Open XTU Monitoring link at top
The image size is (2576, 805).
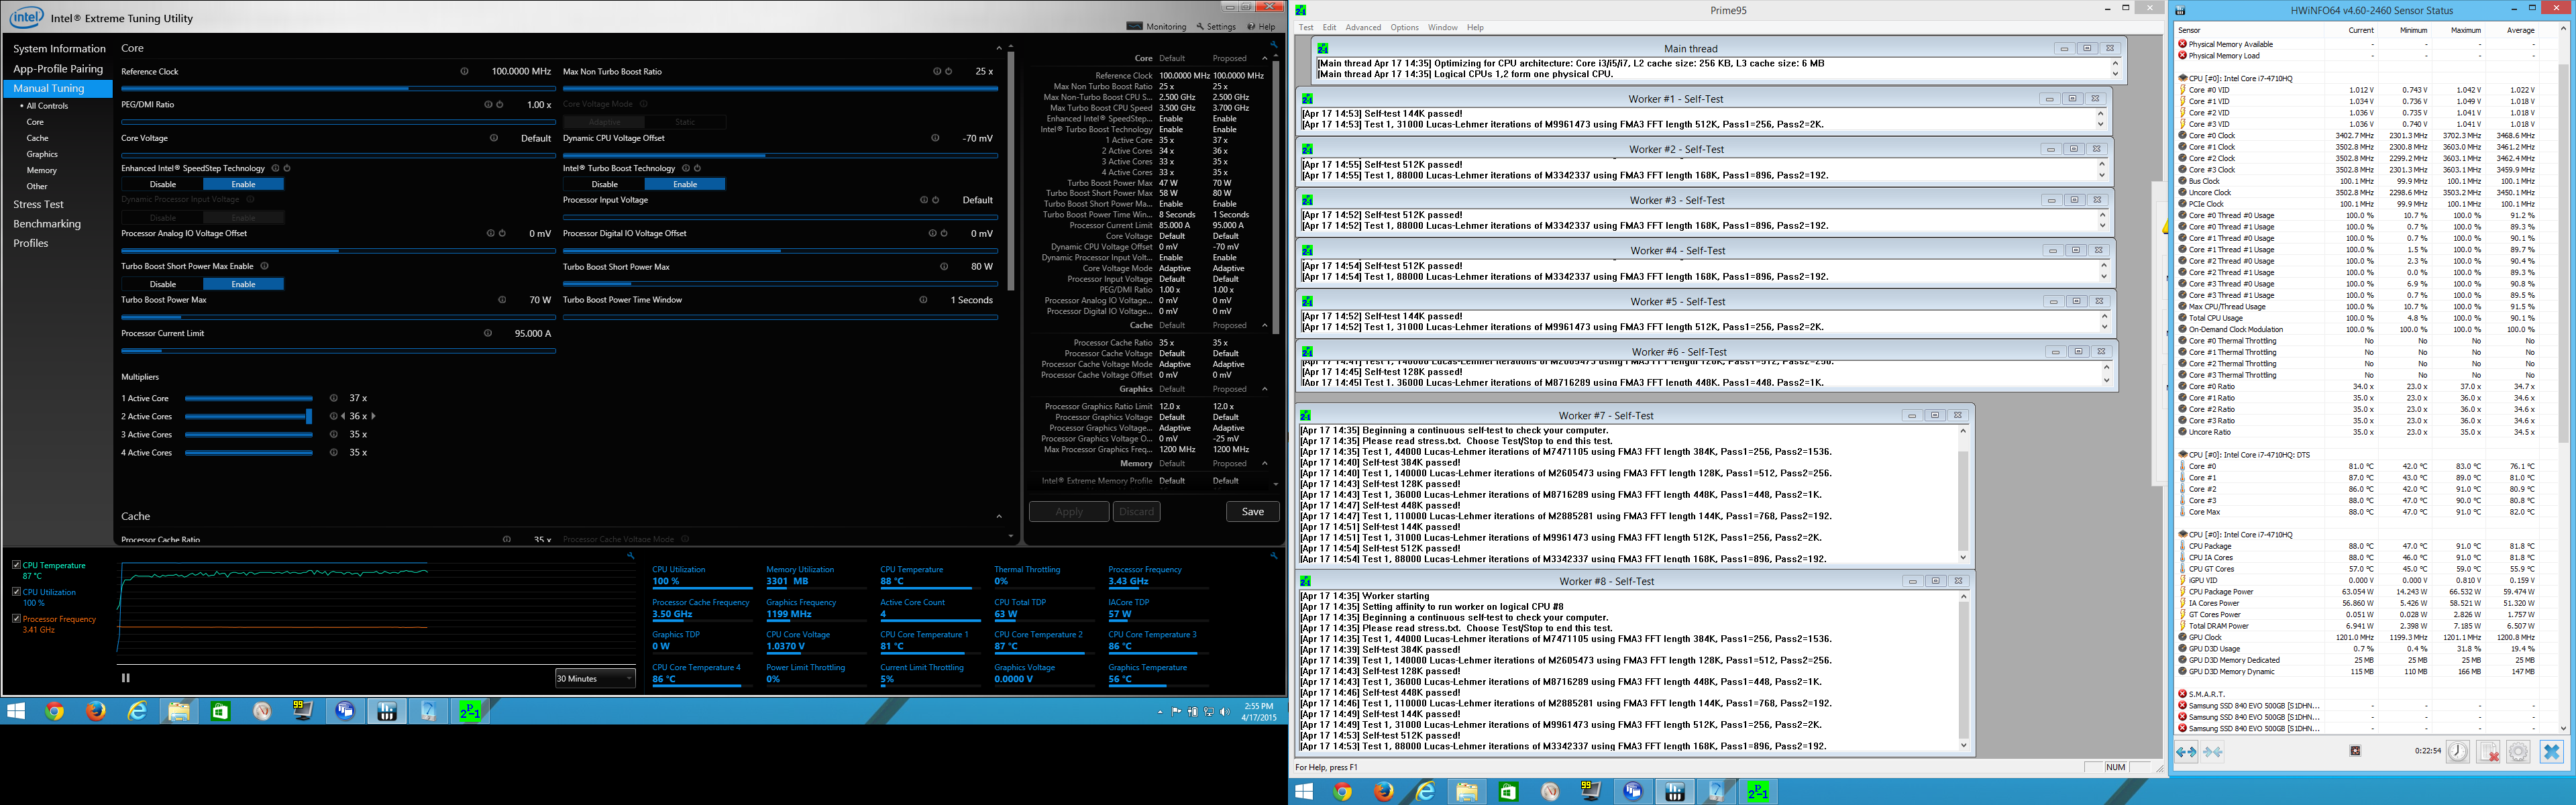click(1157, 27)
